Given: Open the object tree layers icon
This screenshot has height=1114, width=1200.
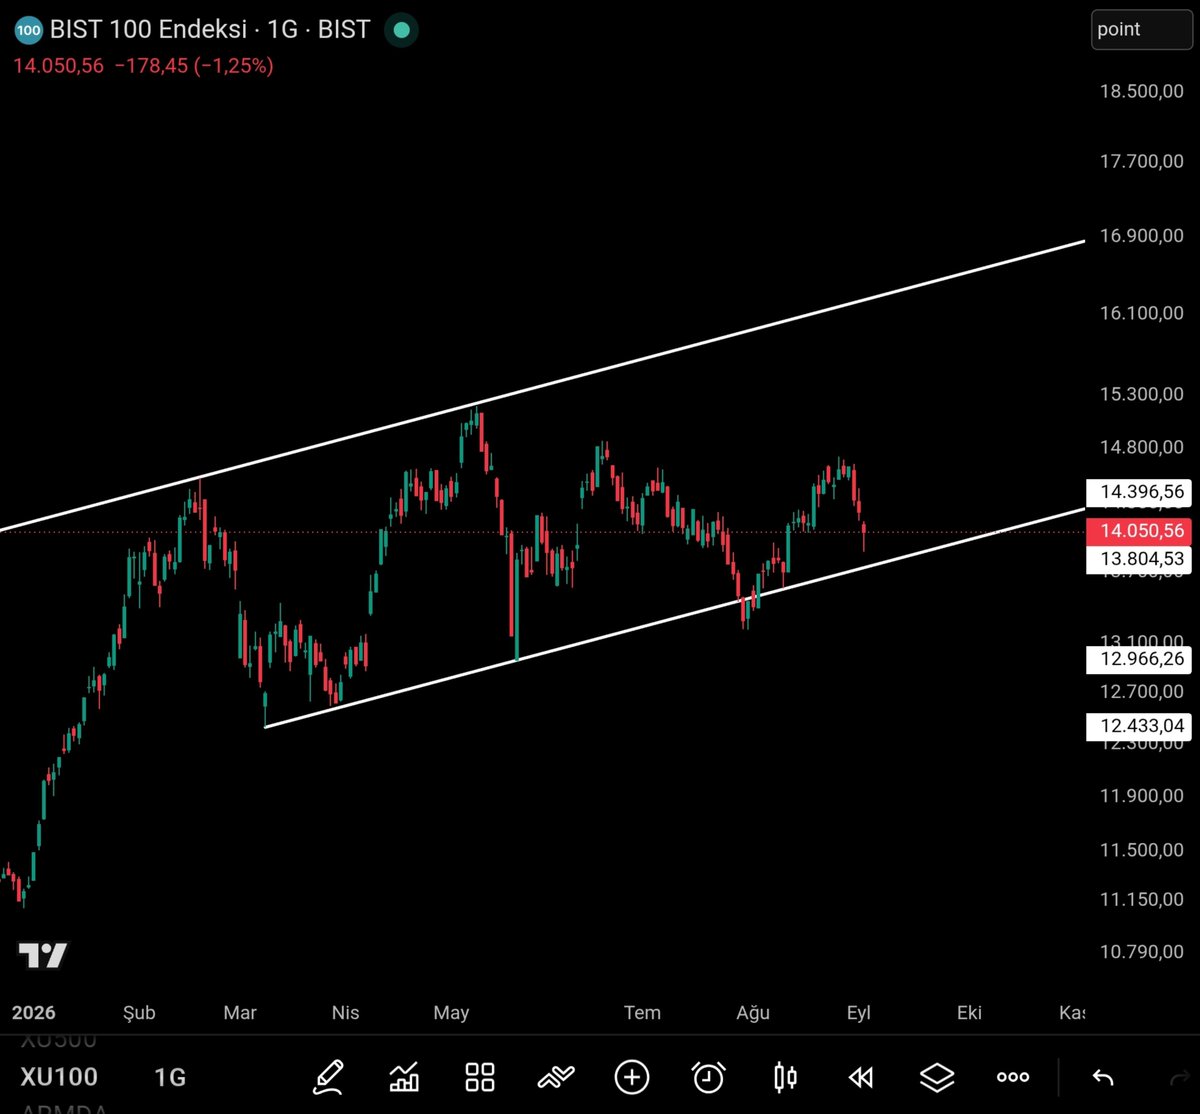Looking at the screenshot, I should click(937, 1077).
